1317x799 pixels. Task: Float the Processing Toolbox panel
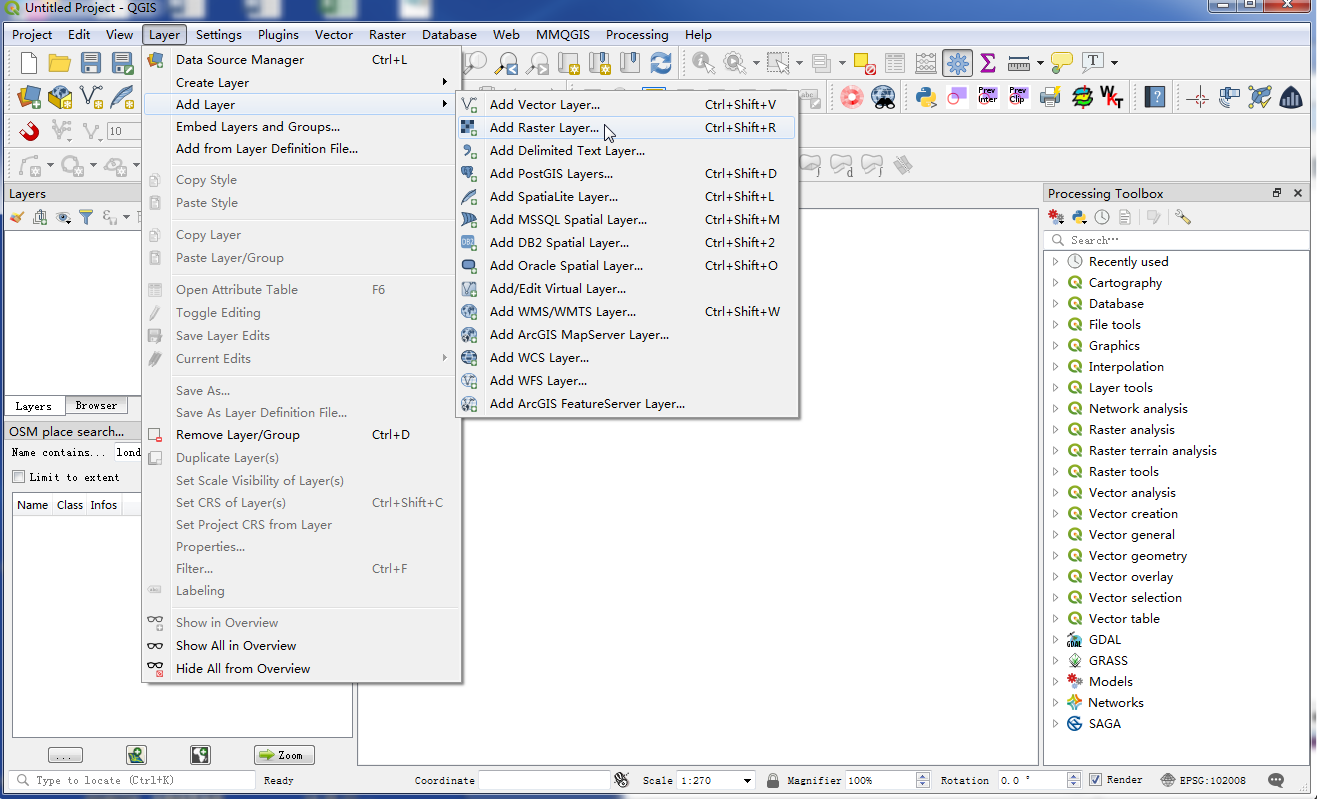(x=1277, y=193)
